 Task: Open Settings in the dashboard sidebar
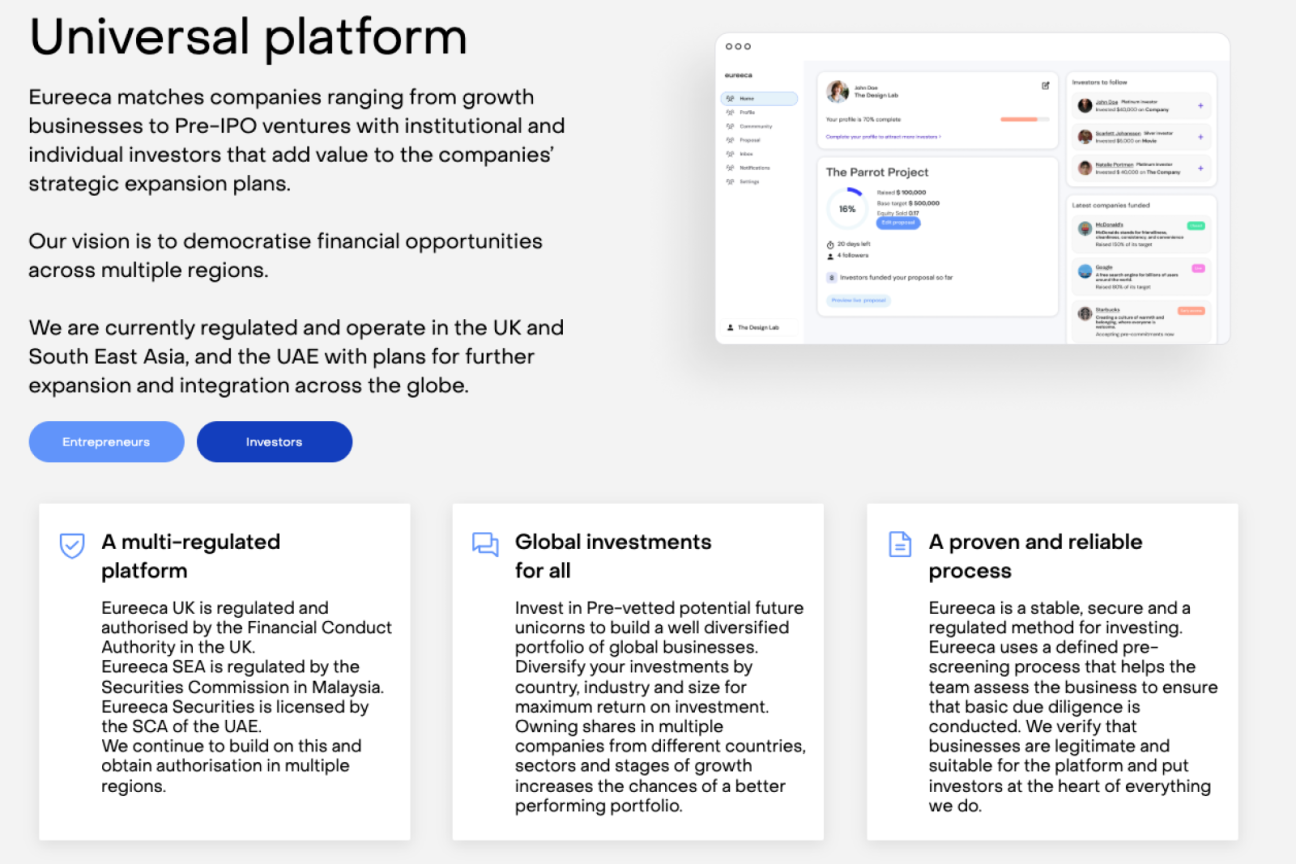click(x=749, y=182)
